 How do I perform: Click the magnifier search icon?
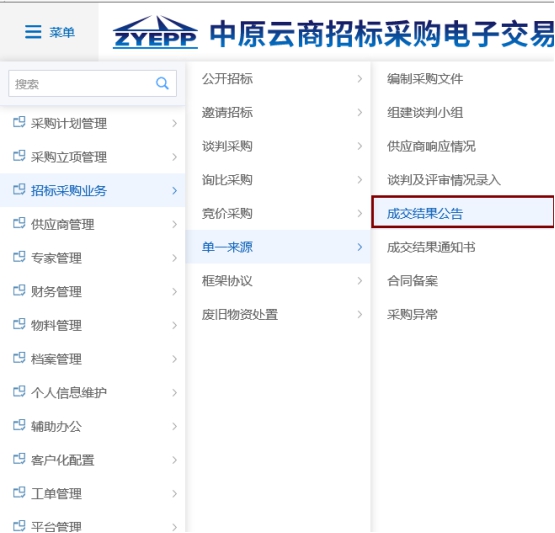coord(162,84)
